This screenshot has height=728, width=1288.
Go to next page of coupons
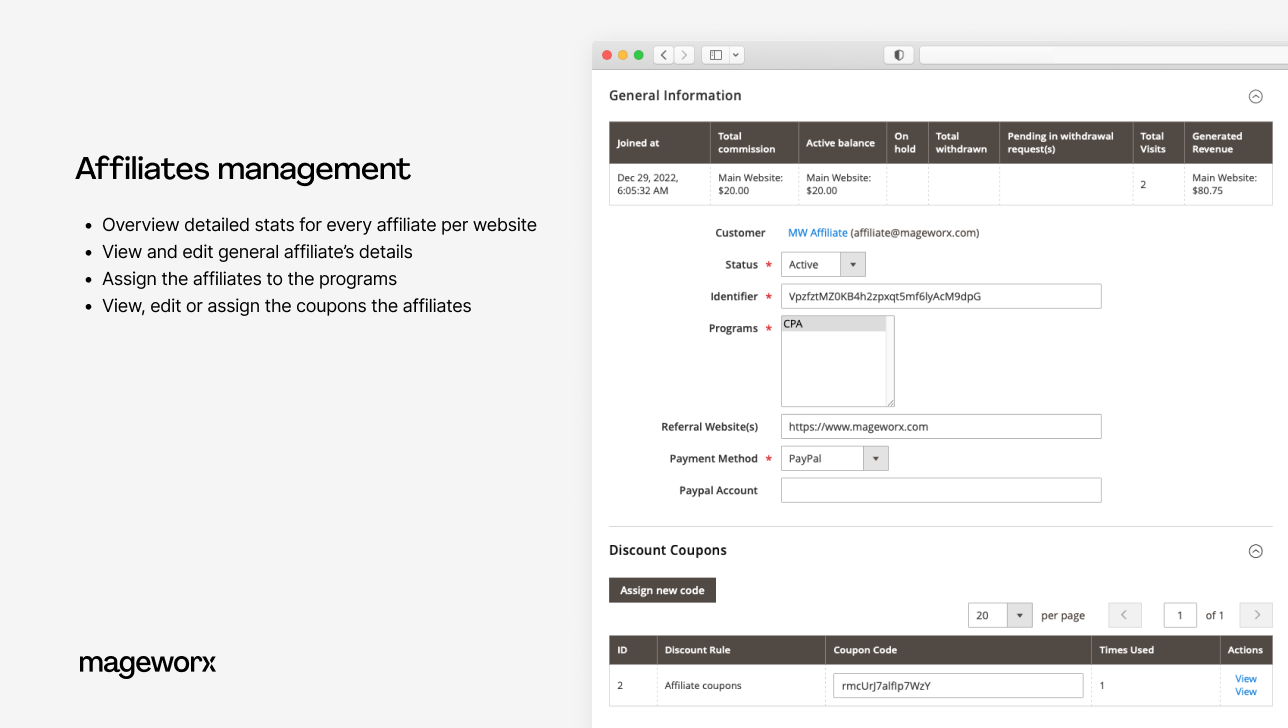click(1256, 615)
